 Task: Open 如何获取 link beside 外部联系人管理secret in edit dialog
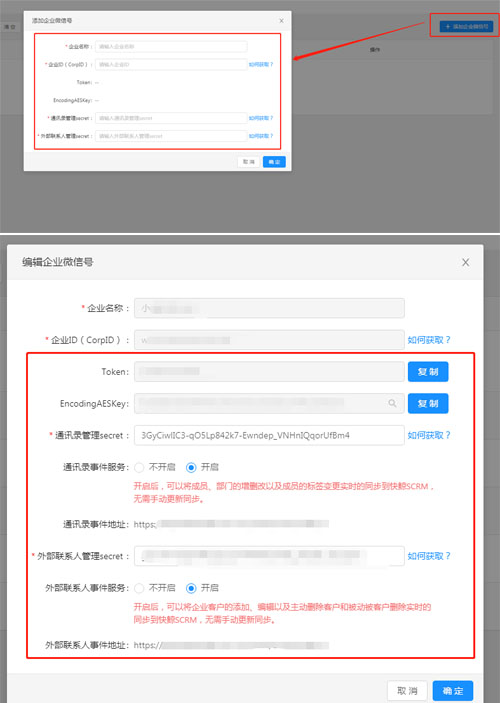(429, 556)
